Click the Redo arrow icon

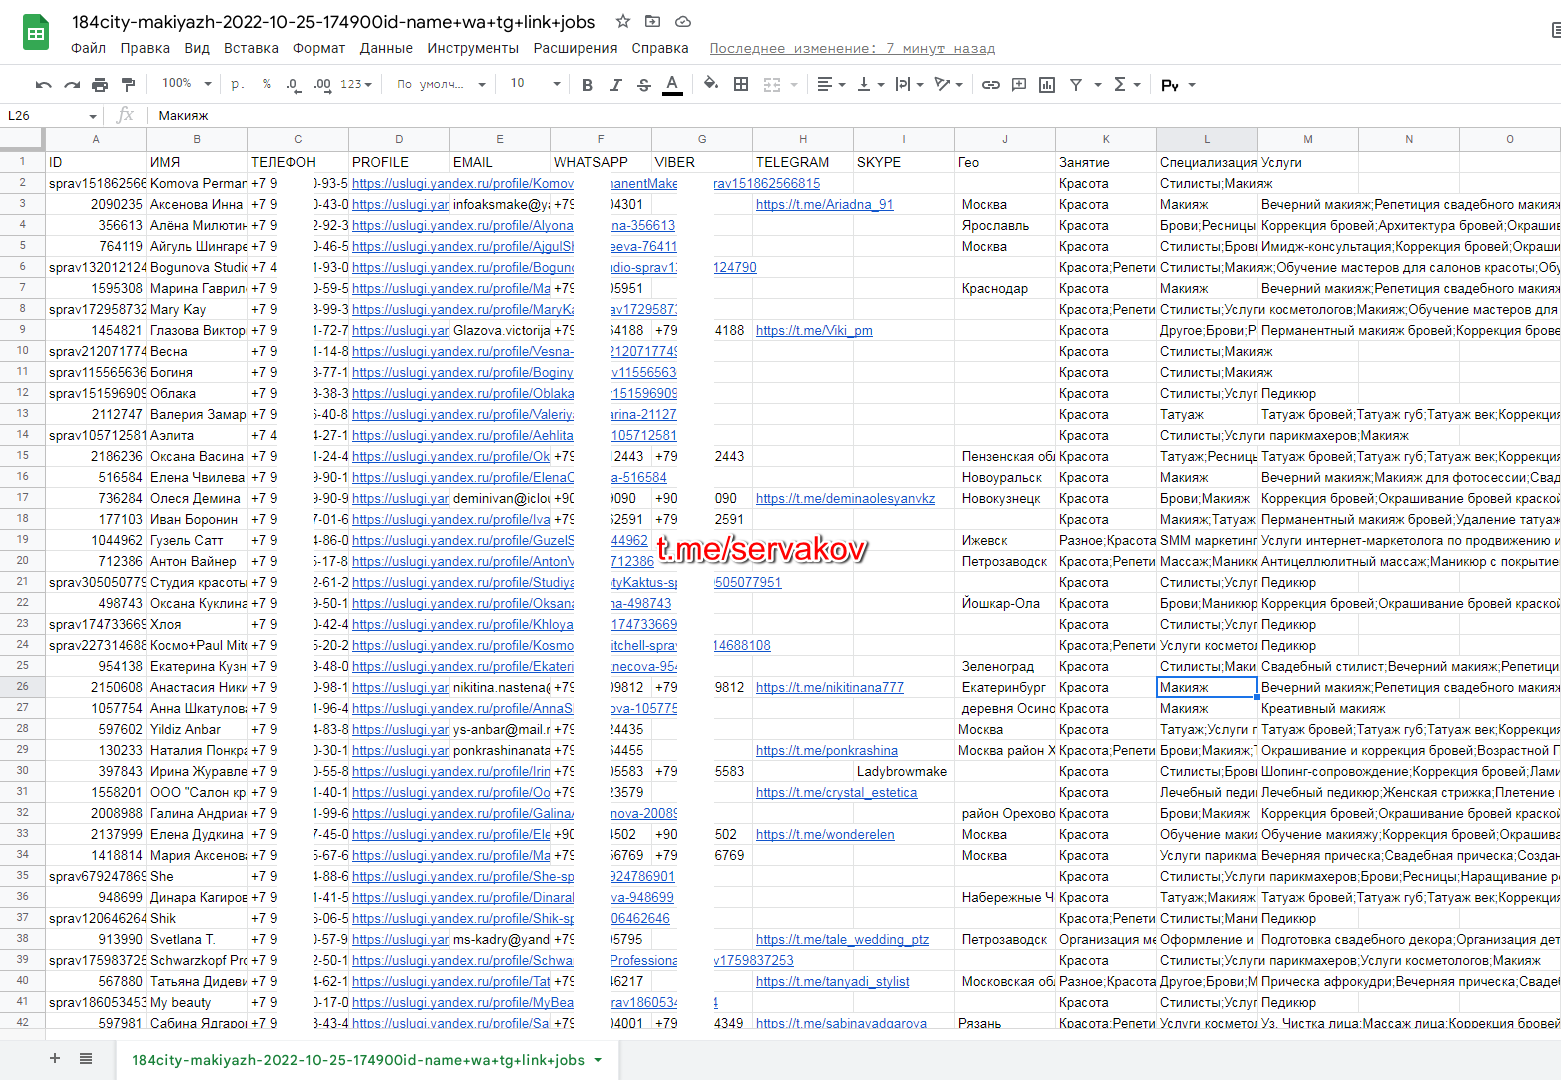point(72,85)
